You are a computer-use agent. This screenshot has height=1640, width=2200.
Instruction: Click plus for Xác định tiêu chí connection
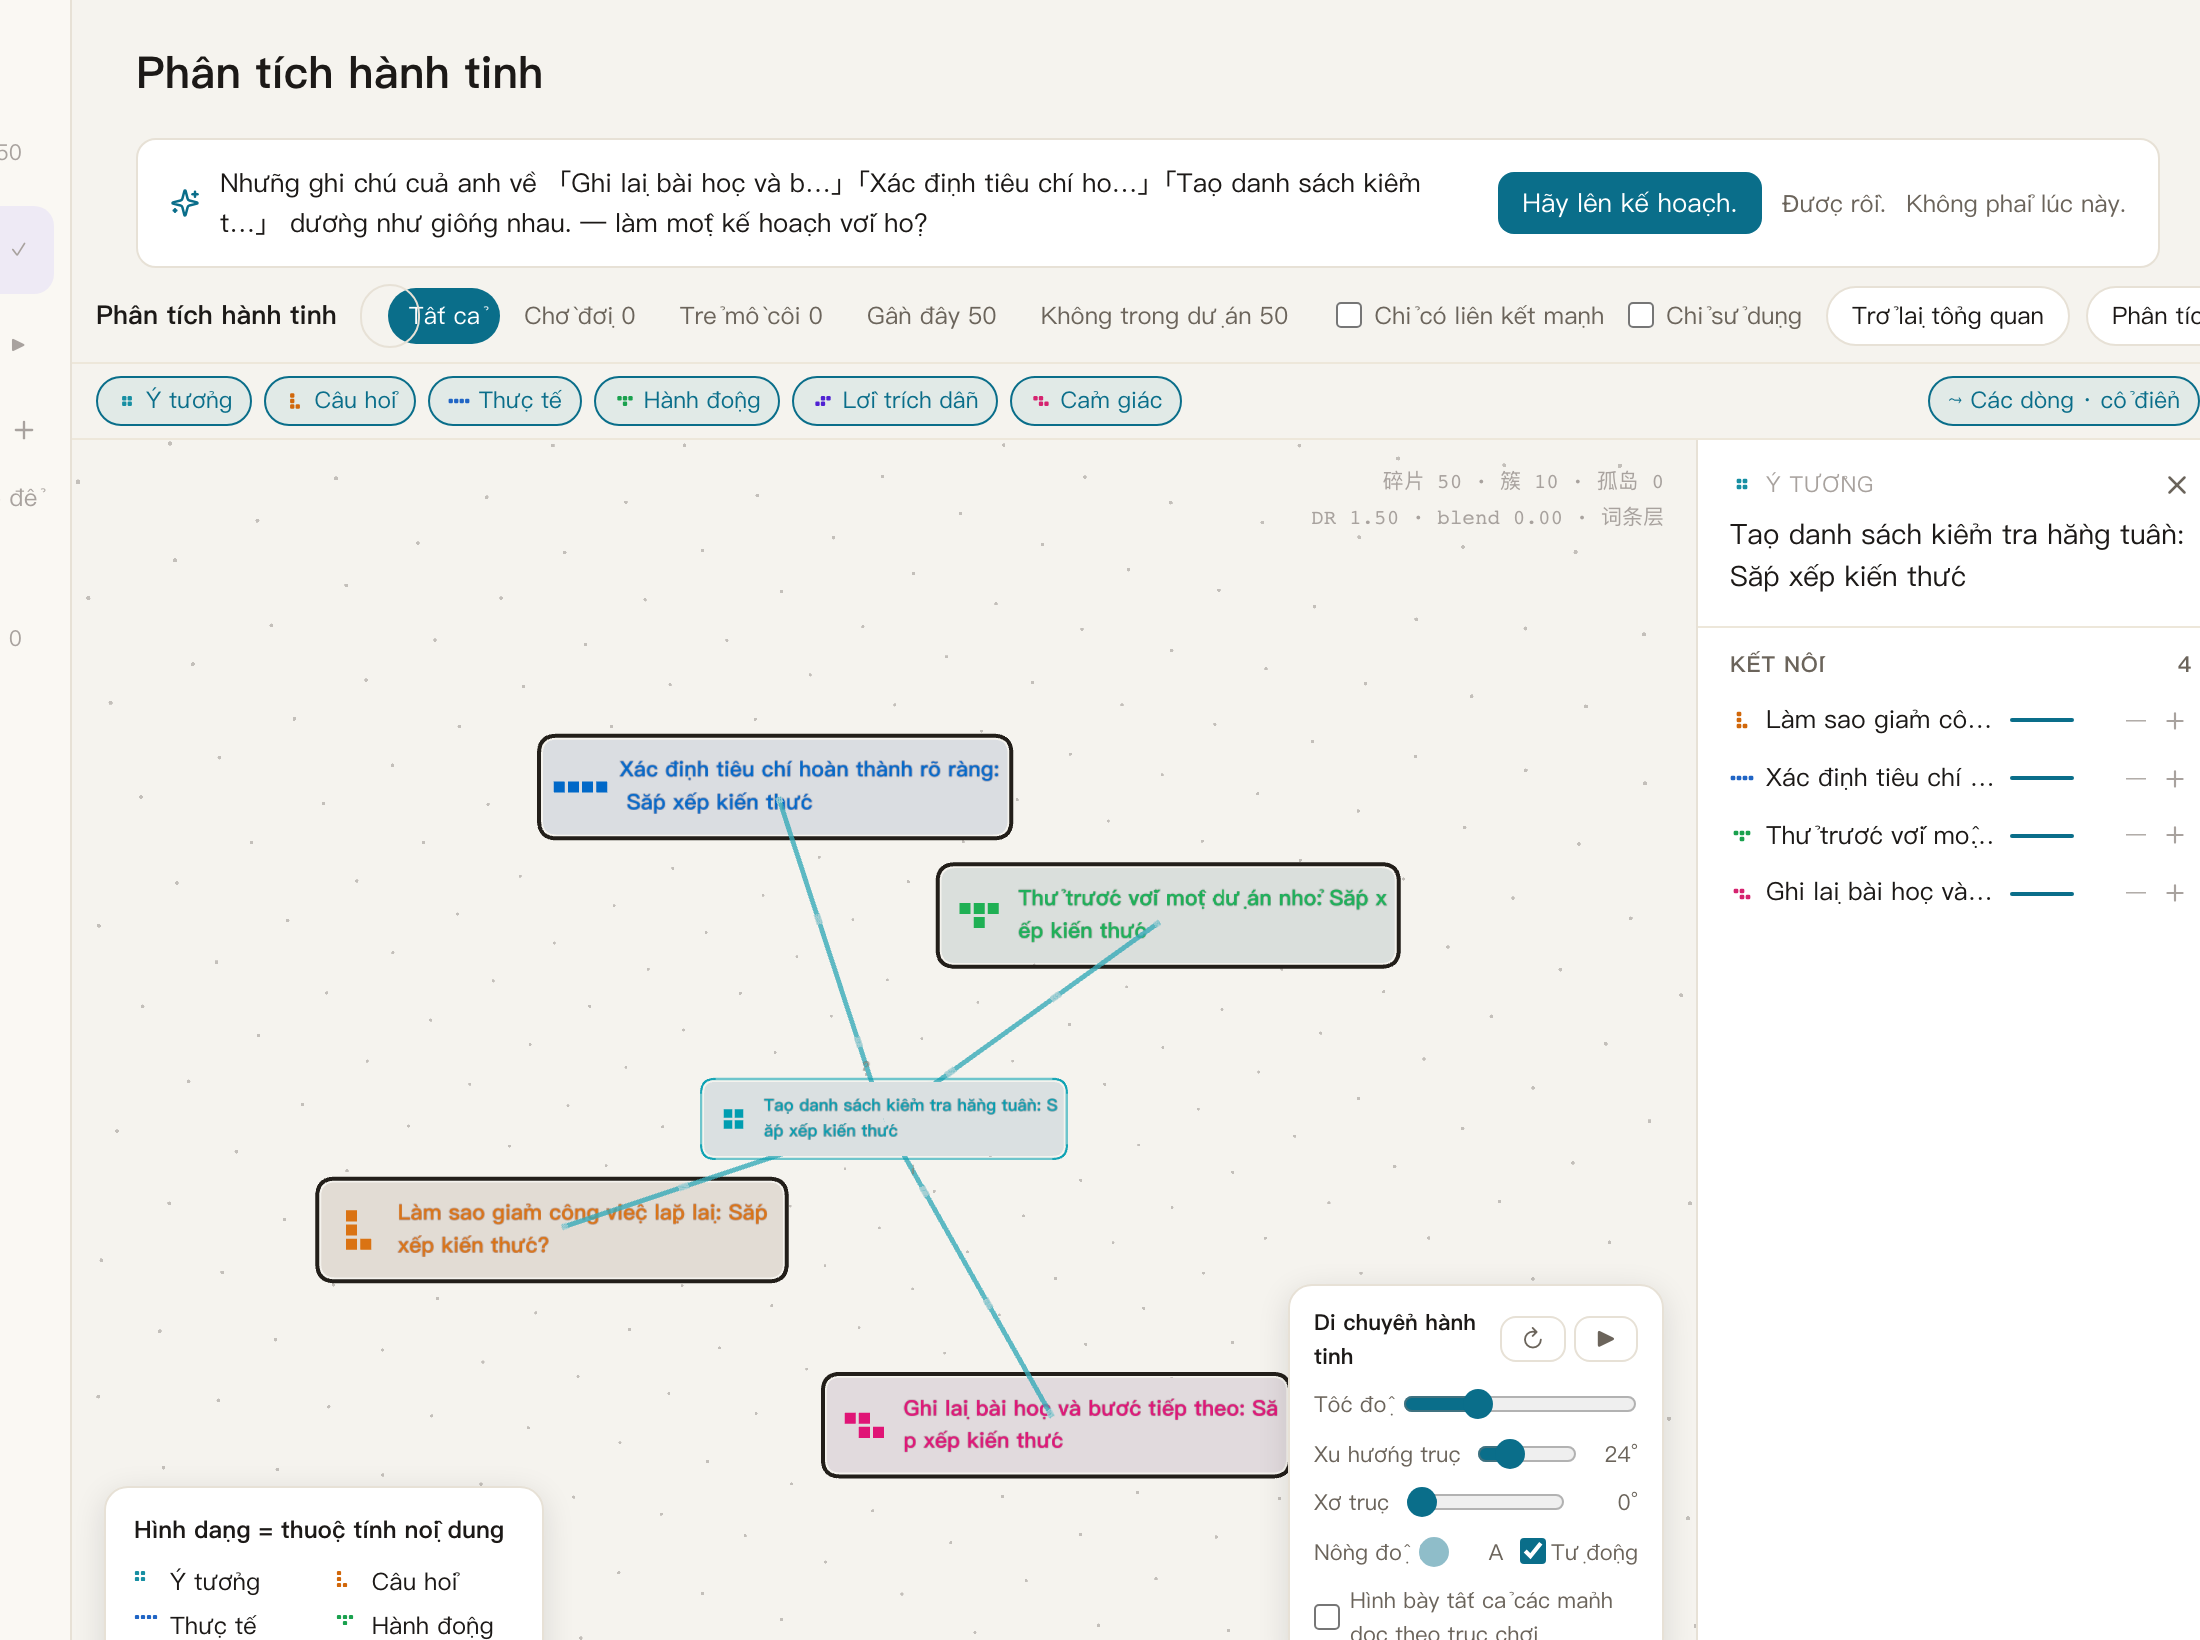pos(2174,779)
